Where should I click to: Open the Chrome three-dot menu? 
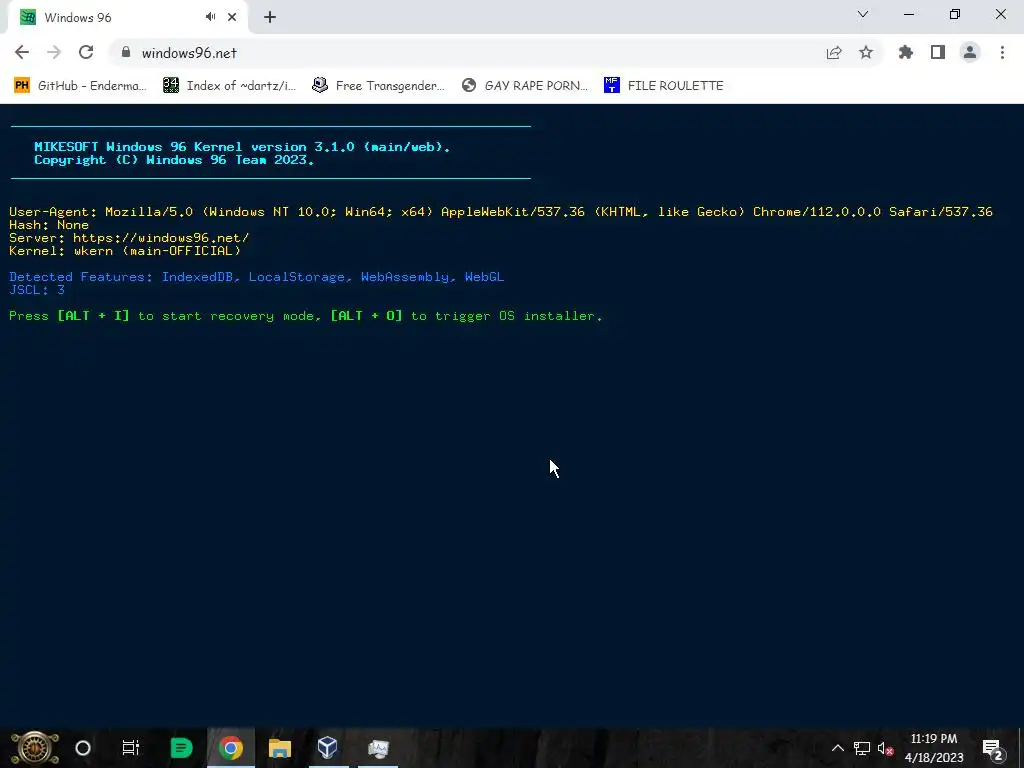tap(1002, 53)
